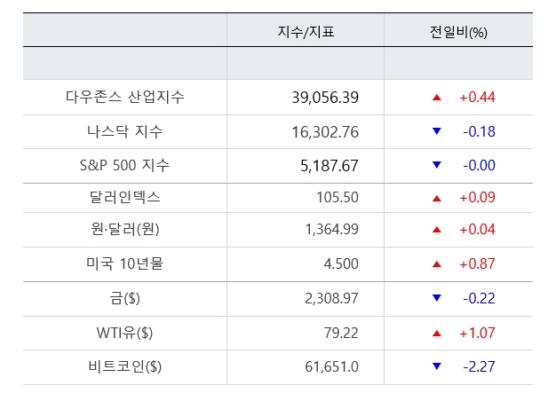Click the Bitcoin change value -2.27
Screen dimensions: 540x393
(479, 367)
